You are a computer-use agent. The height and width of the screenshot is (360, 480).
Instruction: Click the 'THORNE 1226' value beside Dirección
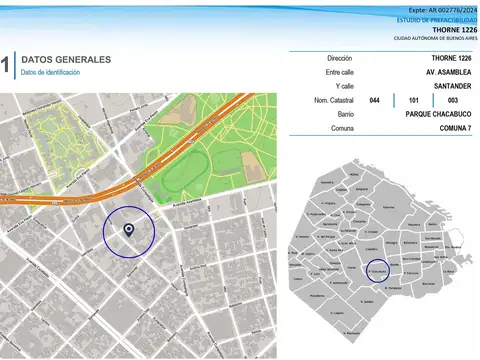[x=451, y=58]
